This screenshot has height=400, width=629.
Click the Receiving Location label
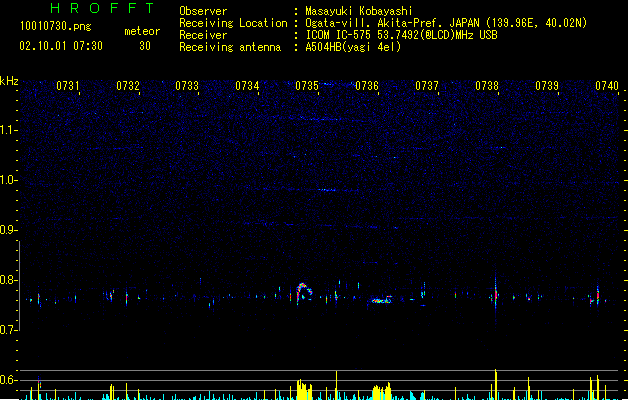pos(233,23)
